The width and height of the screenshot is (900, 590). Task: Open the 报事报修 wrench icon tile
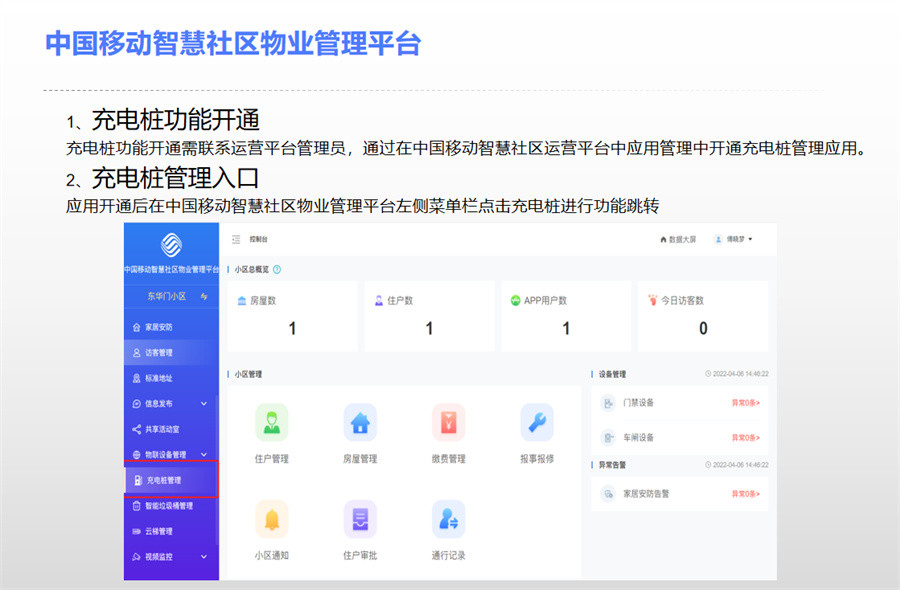[537, 422]
